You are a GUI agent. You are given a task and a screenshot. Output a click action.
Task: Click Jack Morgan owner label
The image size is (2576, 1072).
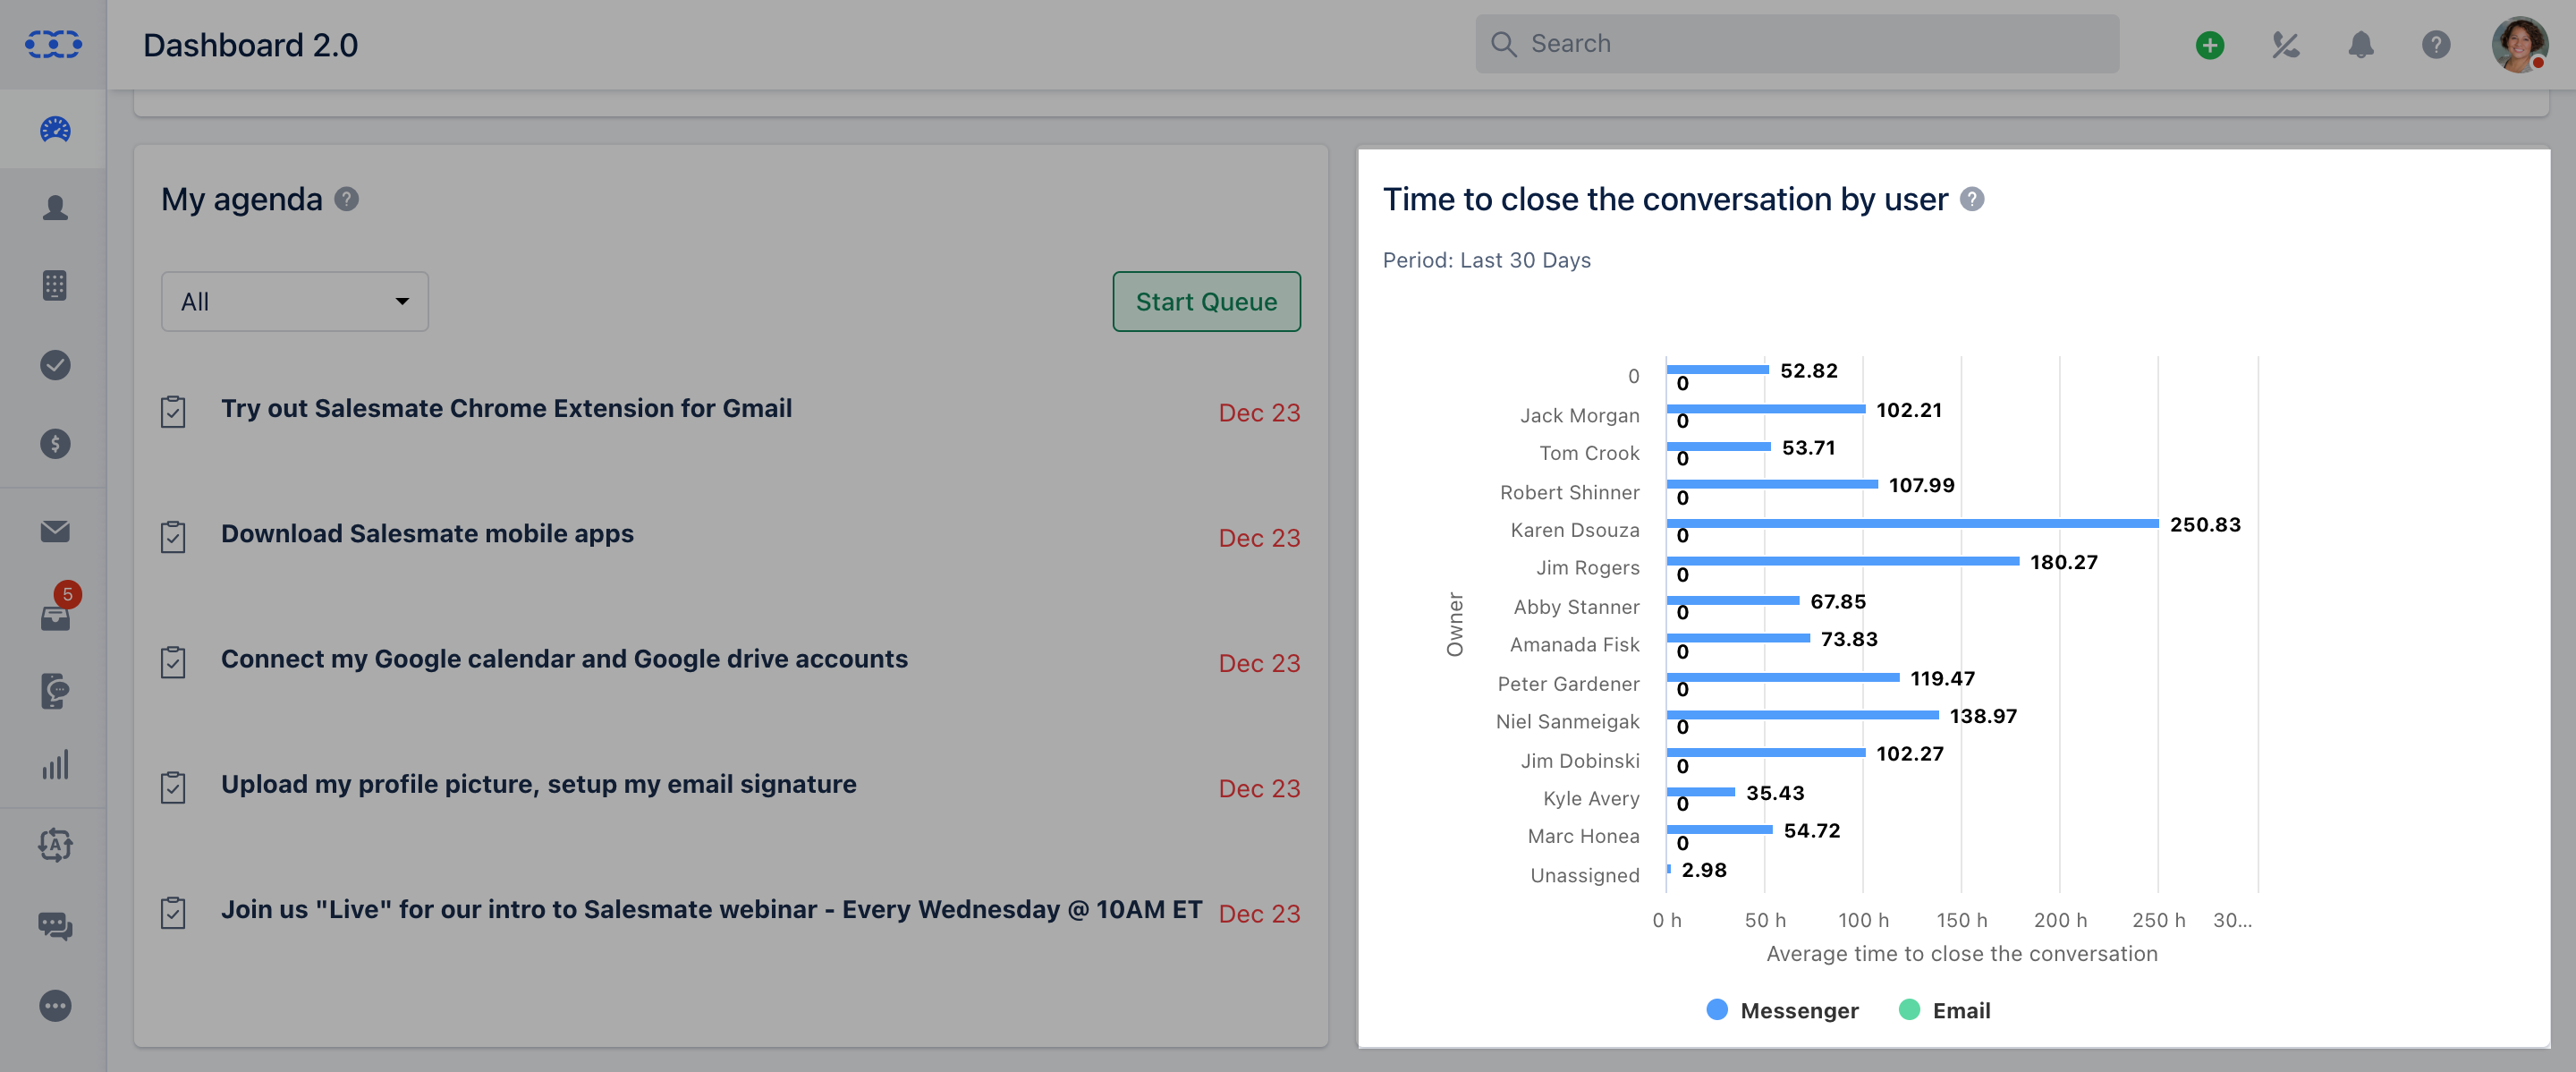tap(1579, 415)
